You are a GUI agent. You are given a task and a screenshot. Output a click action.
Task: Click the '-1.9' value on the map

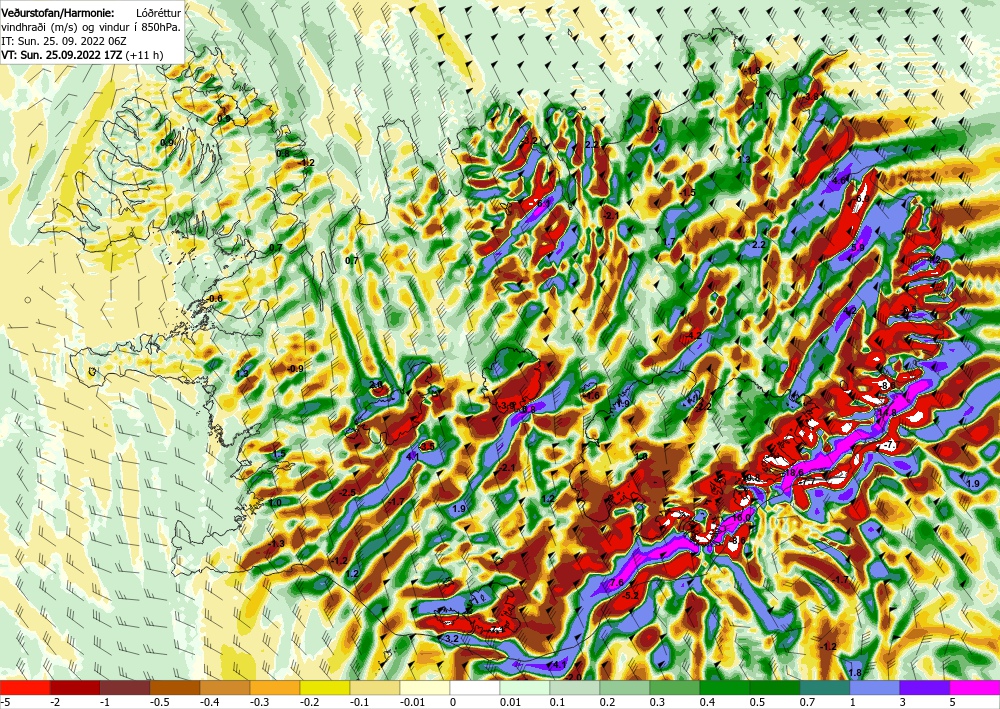pos(654,129)
